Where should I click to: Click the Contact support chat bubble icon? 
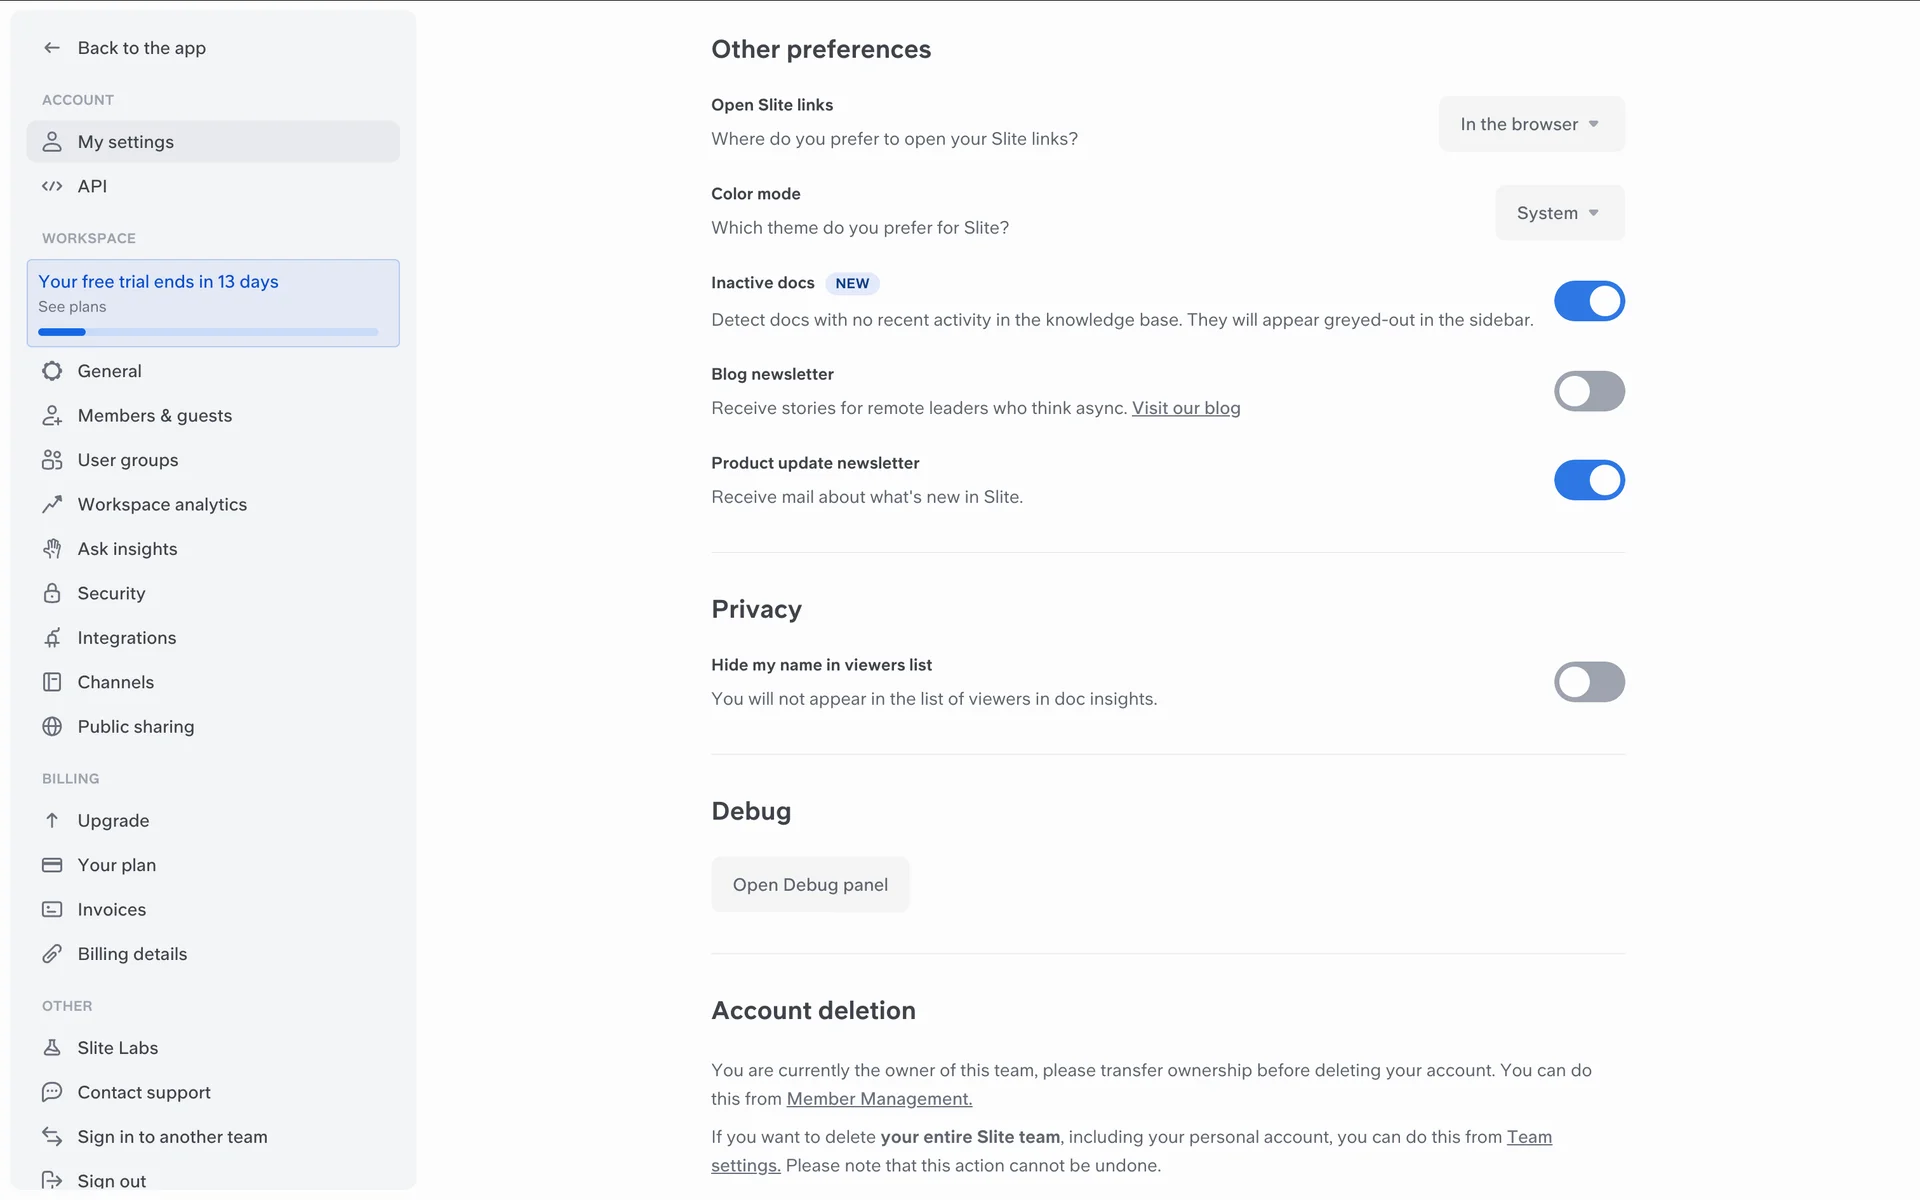(52, 1092)
